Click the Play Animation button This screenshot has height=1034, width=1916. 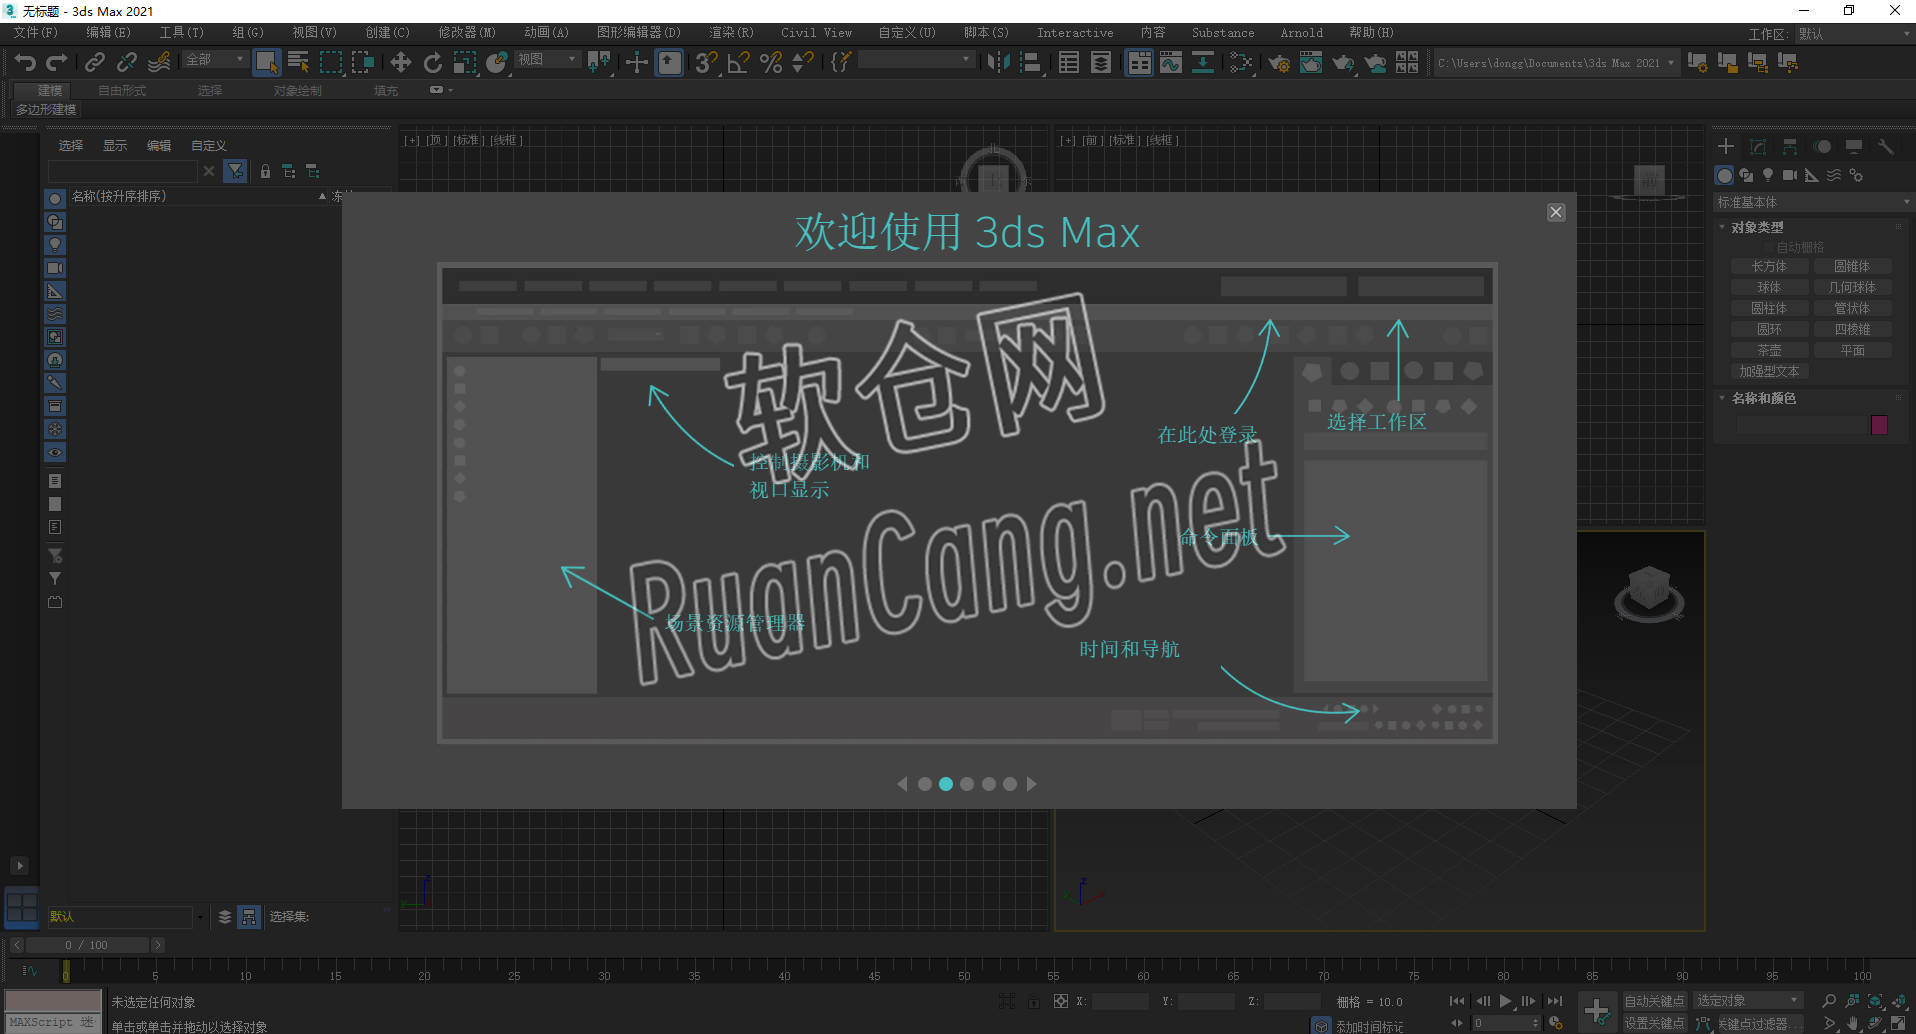(1505, 1001)
